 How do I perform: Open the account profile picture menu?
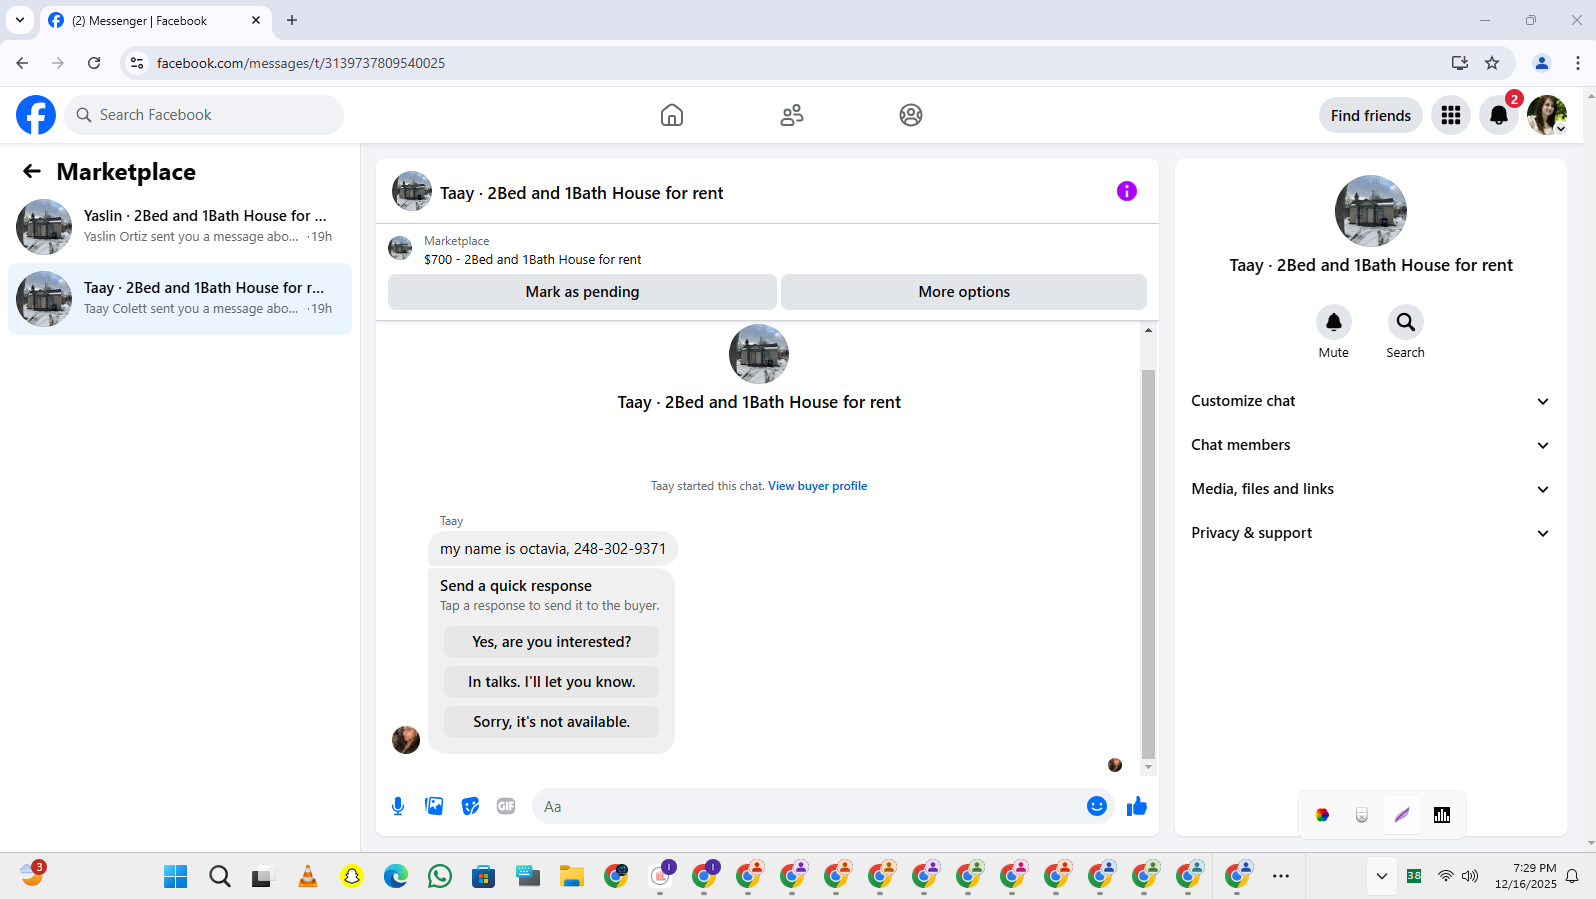1547,115
